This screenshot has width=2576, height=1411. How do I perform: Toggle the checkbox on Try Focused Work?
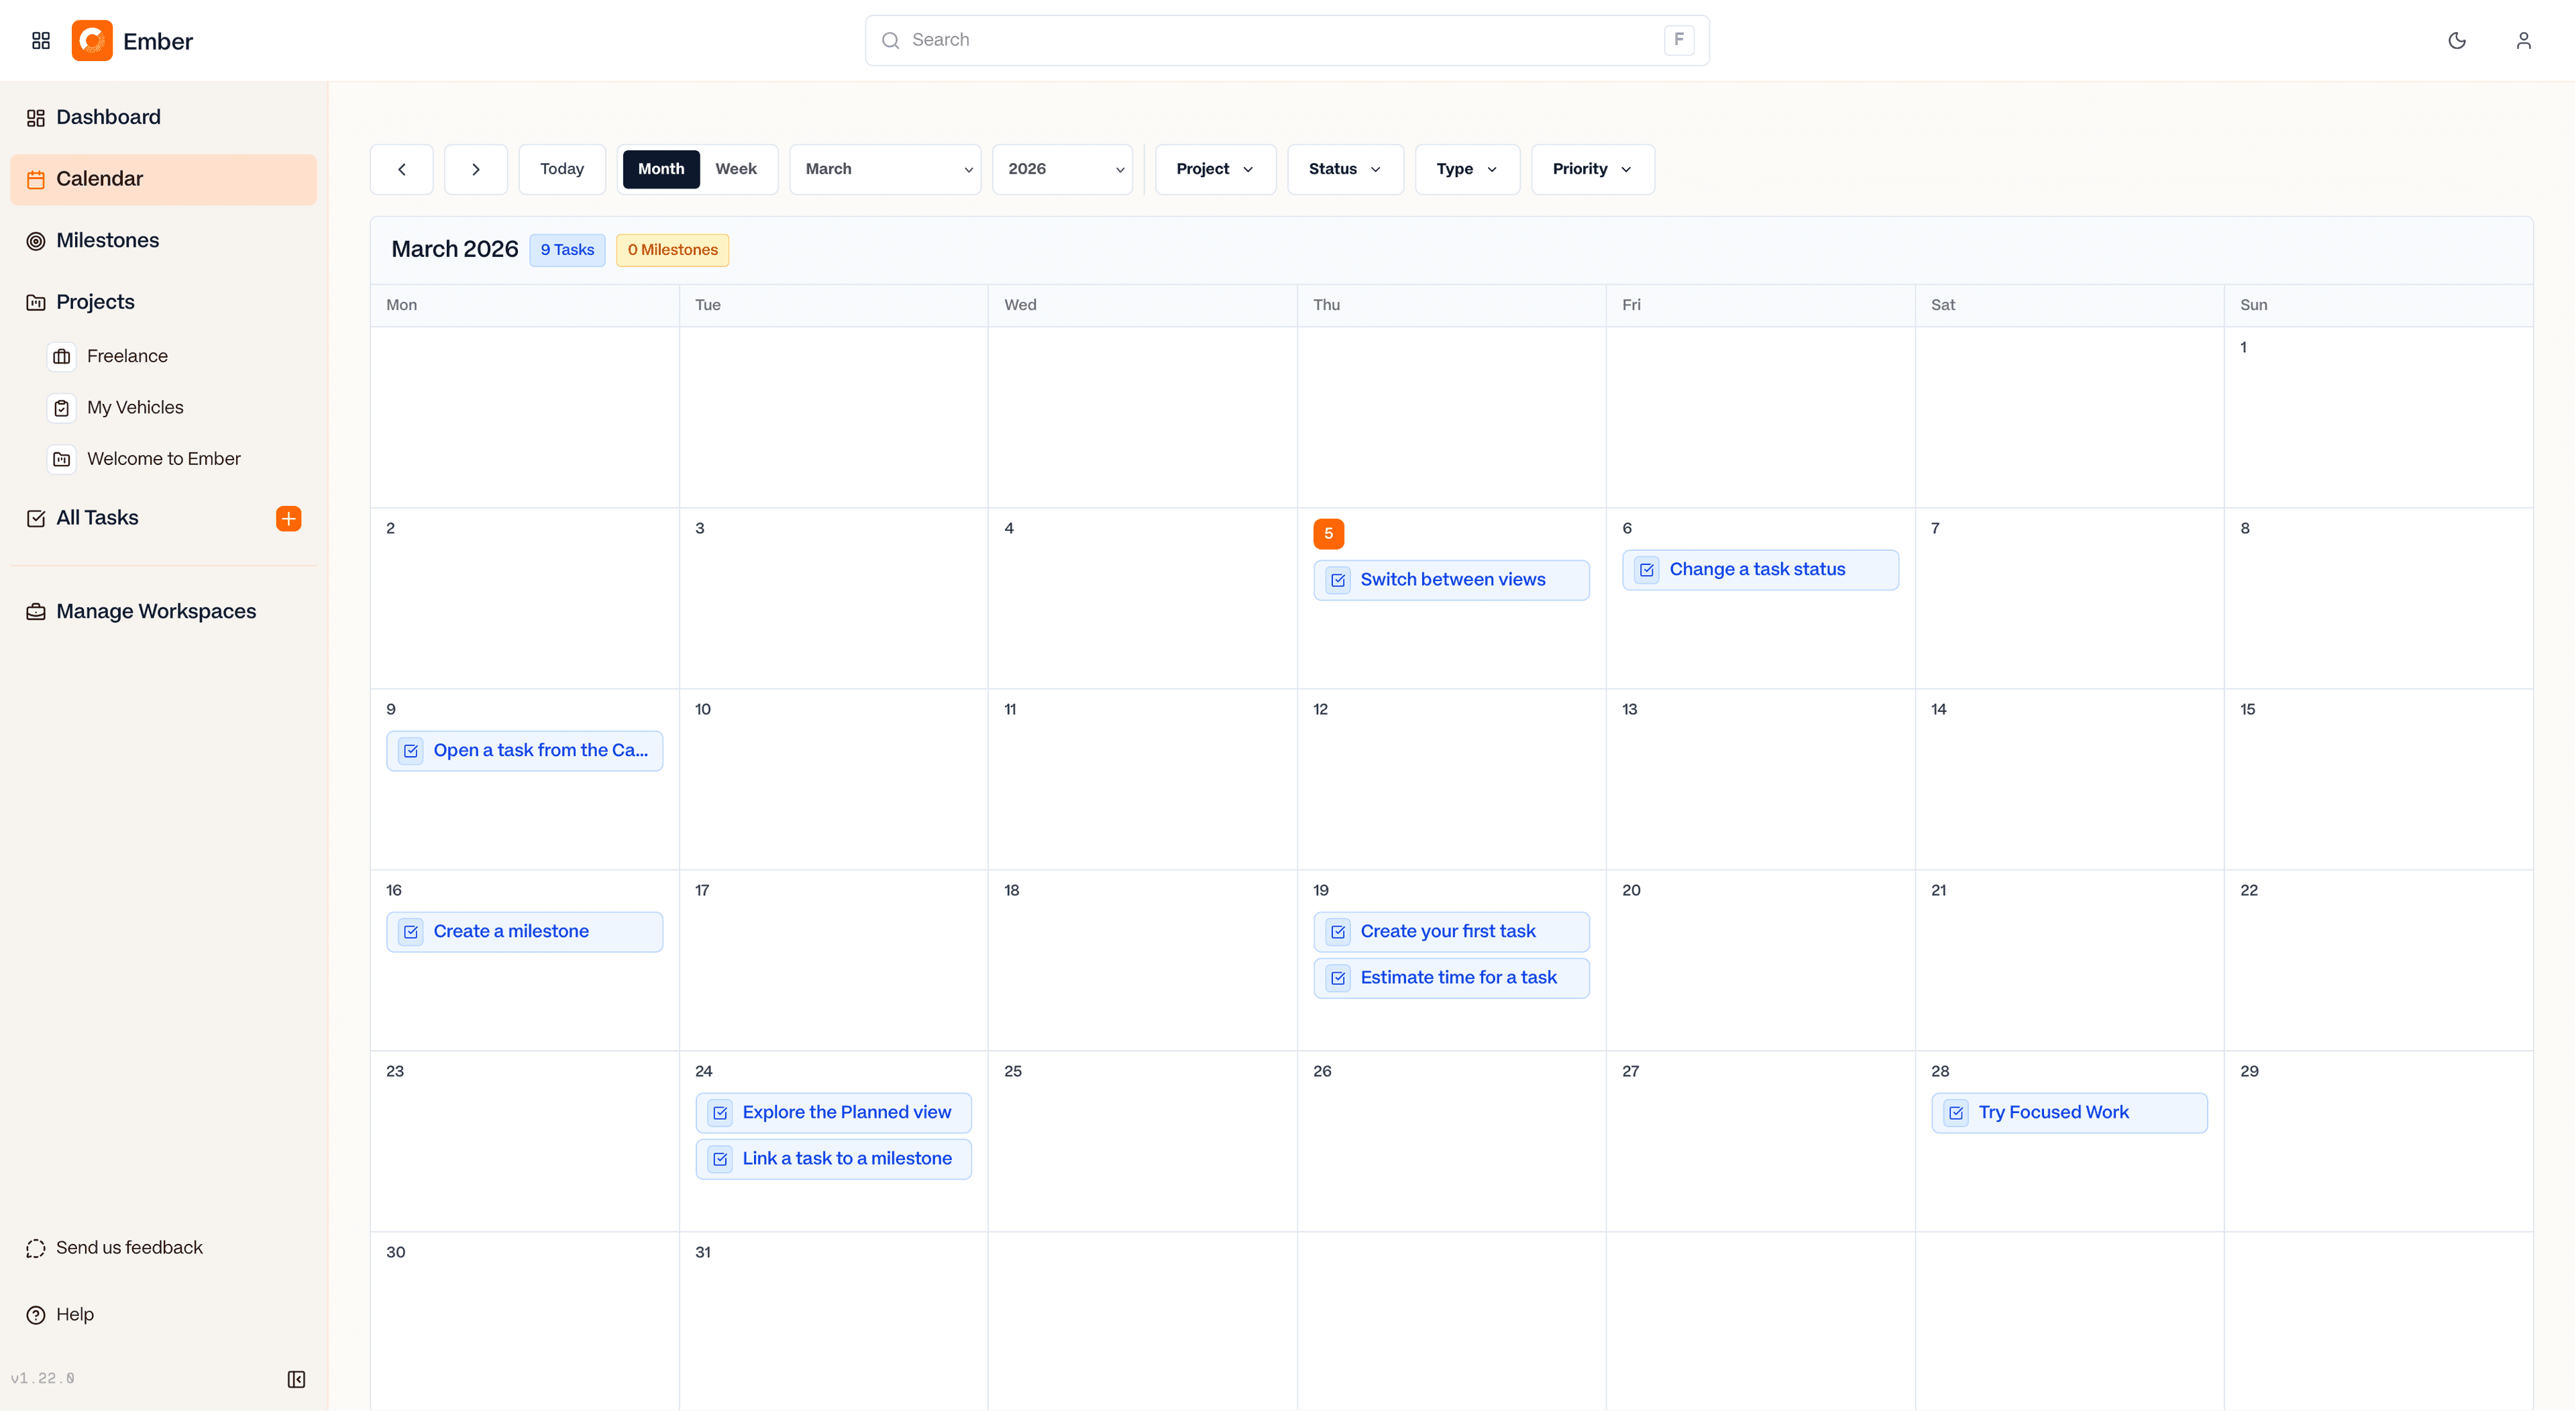tap(1955, 1112)
